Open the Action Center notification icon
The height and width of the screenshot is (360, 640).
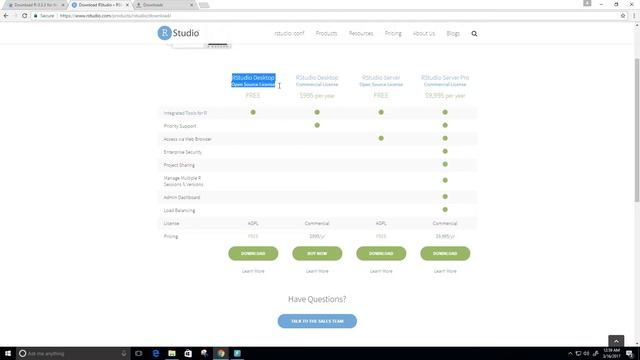point(629,353)
